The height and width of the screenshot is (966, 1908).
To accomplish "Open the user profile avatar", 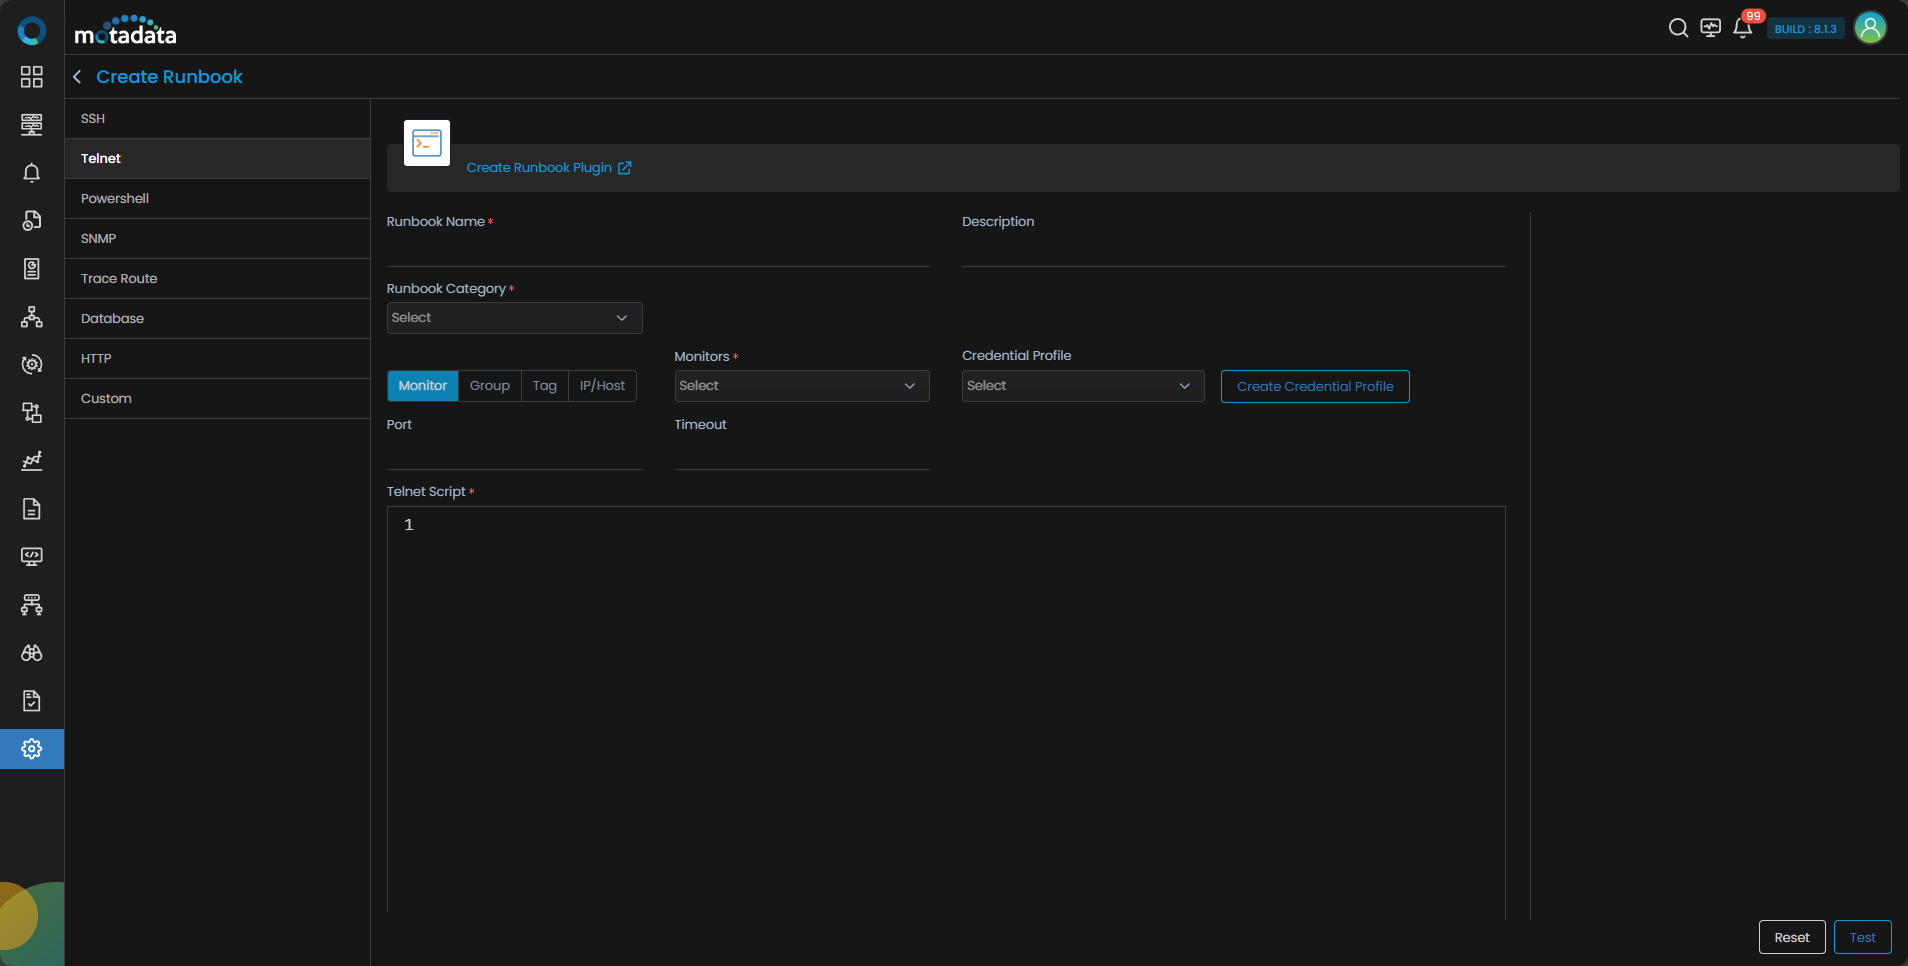I will tap(1870, 28).
